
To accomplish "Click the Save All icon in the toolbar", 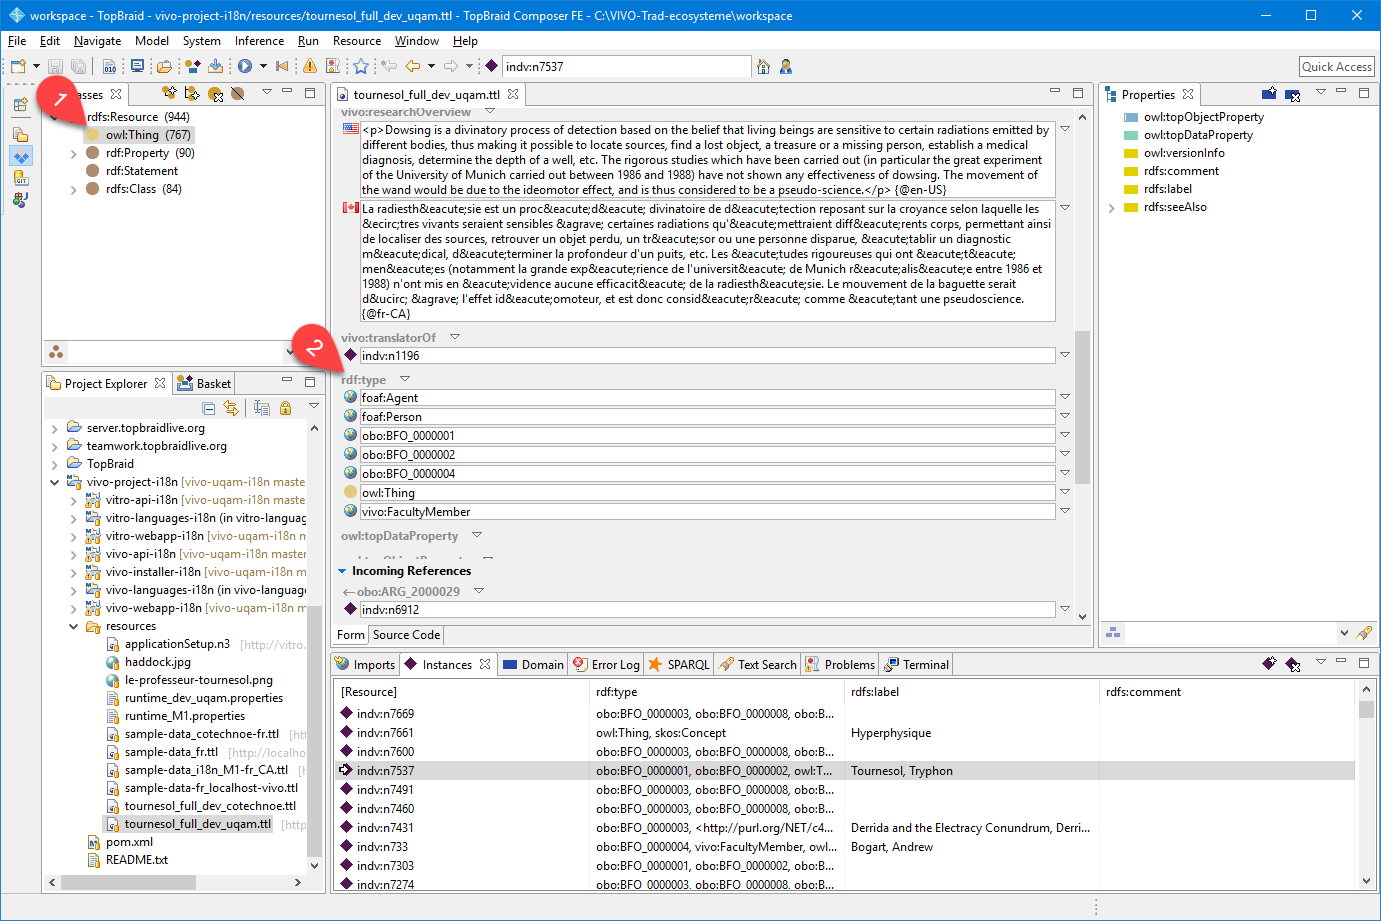I will 78,66.
